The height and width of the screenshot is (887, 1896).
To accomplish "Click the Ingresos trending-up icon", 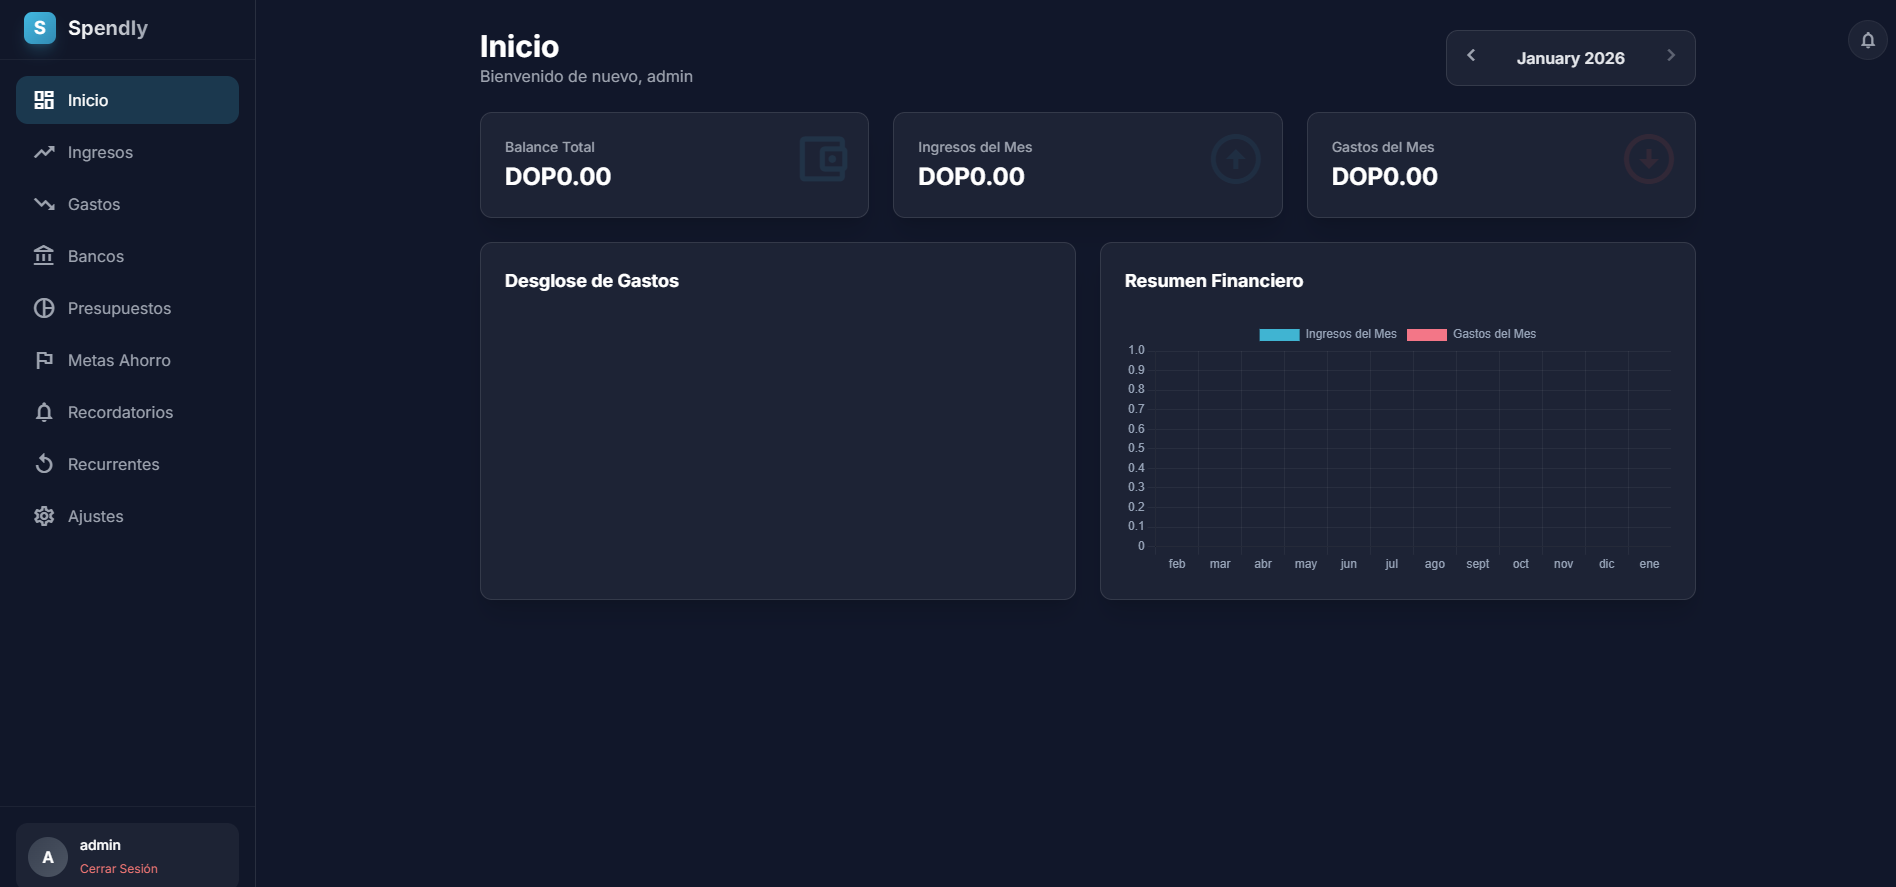I will coord(44,152).
